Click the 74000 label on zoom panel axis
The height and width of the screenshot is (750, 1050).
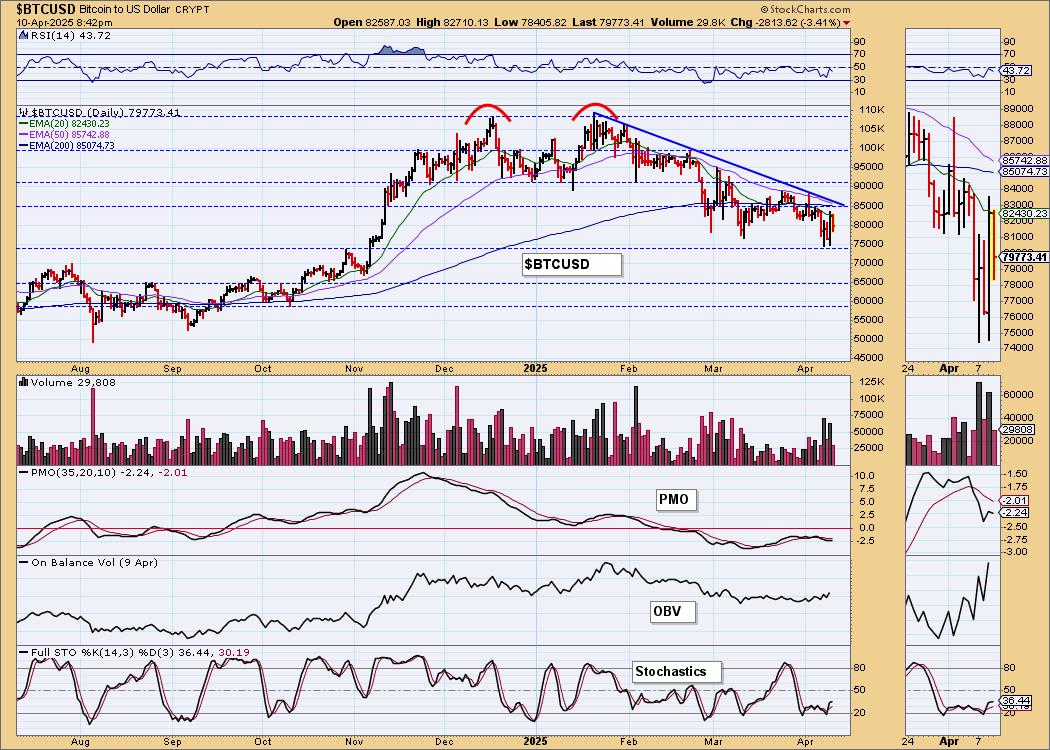[x=1019, y=348]
